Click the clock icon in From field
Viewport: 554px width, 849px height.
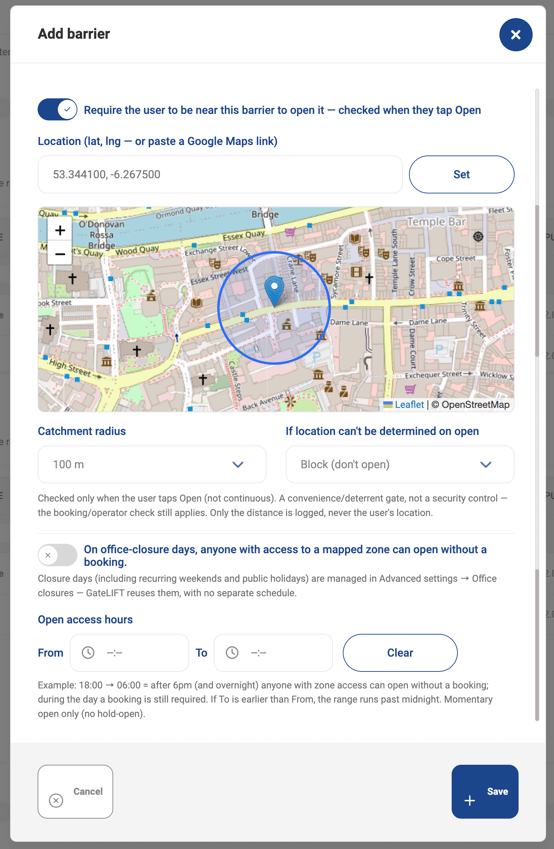click(x=88, y=652)
